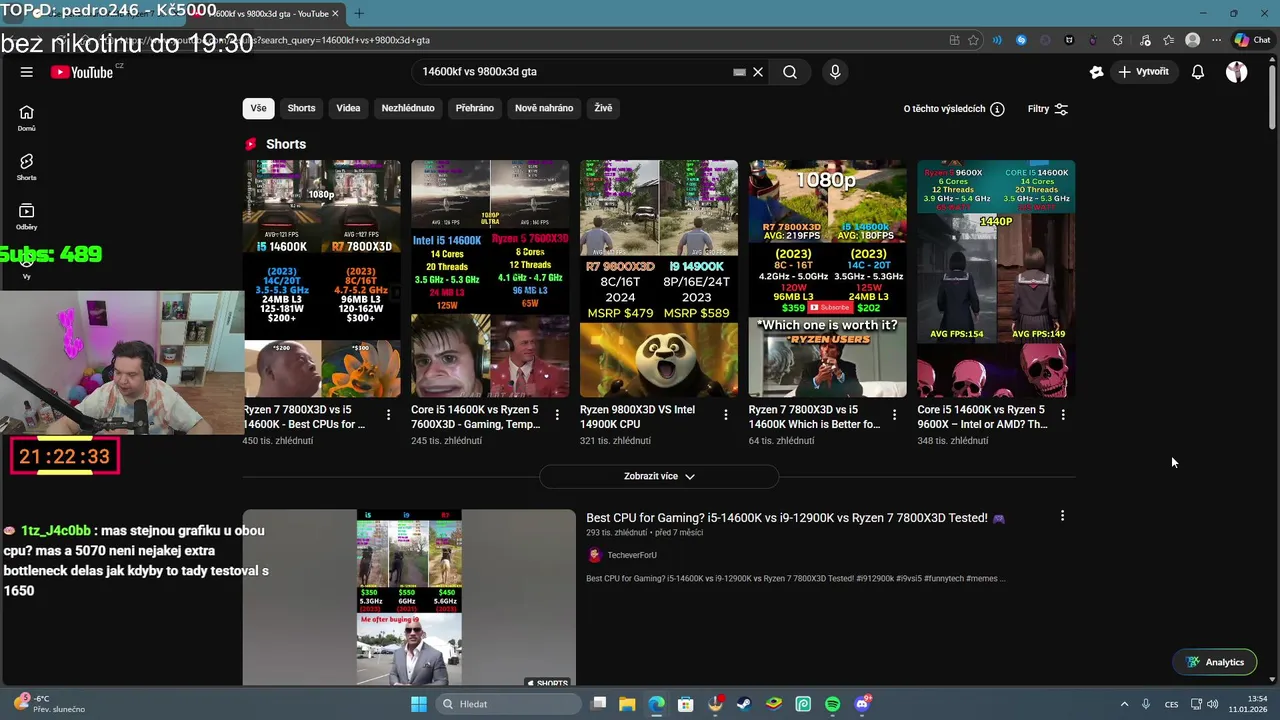
Task: Open Odběry subscriptions in the sidebar
Action: tap(26, 216)
